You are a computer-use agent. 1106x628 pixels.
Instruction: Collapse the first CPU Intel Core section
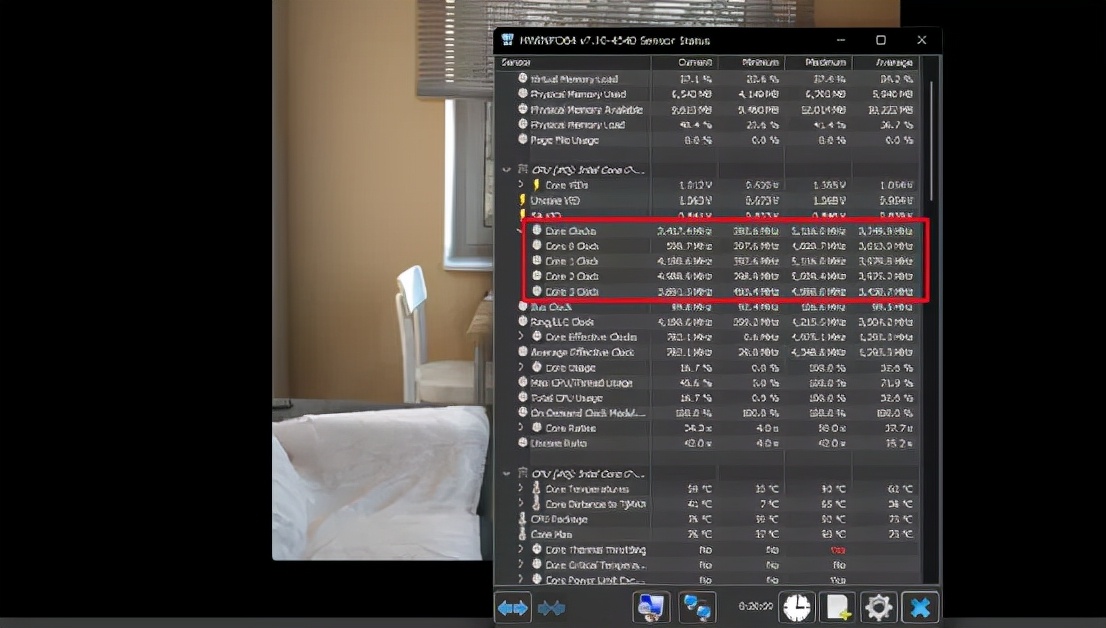pyautogui.click(x=507, y=170)
